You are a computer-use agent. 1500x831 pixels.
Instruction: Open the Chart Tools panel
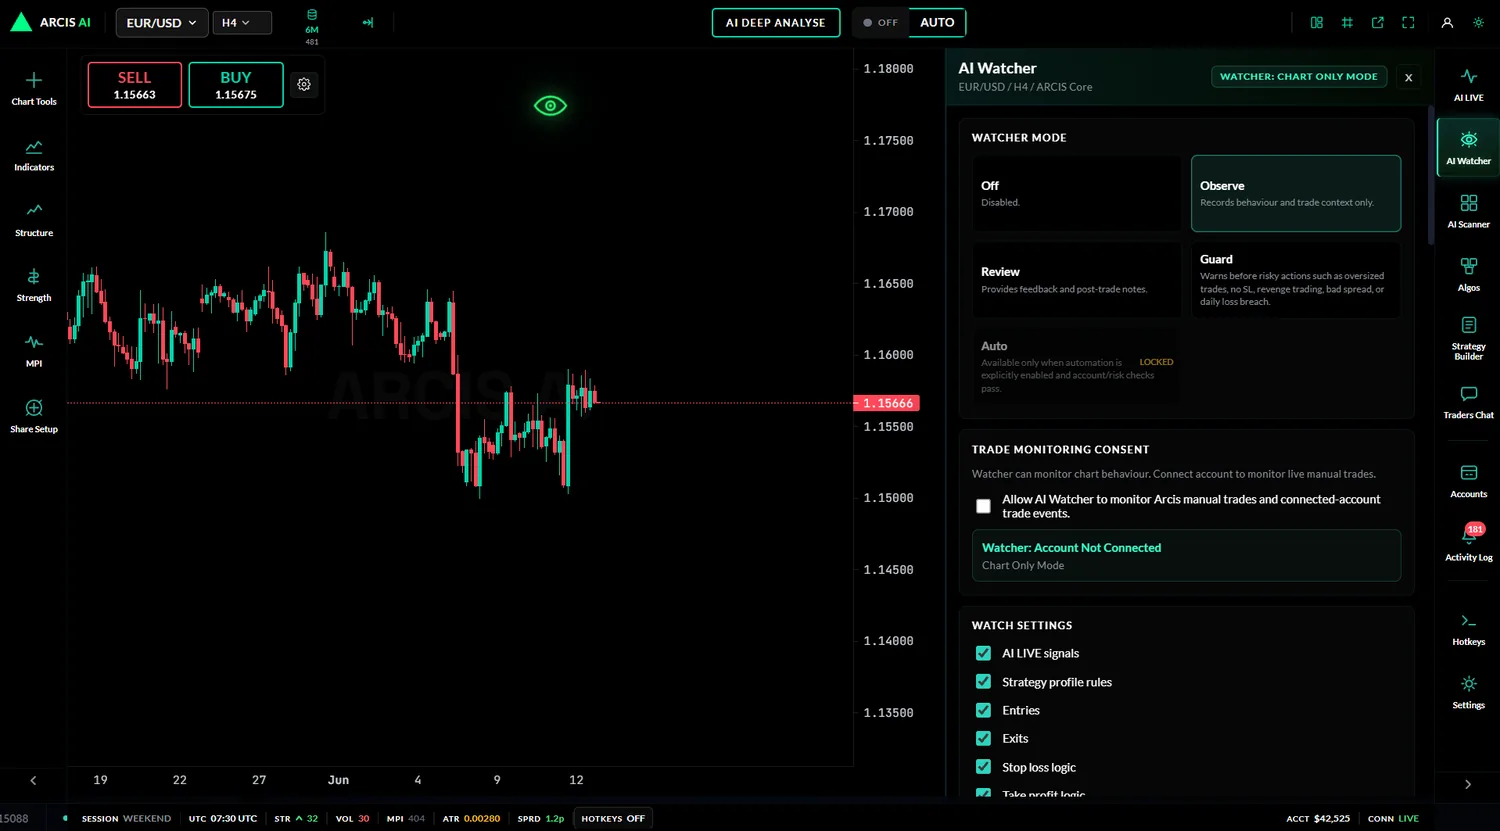pyautogui.click(x=34, y=88)
